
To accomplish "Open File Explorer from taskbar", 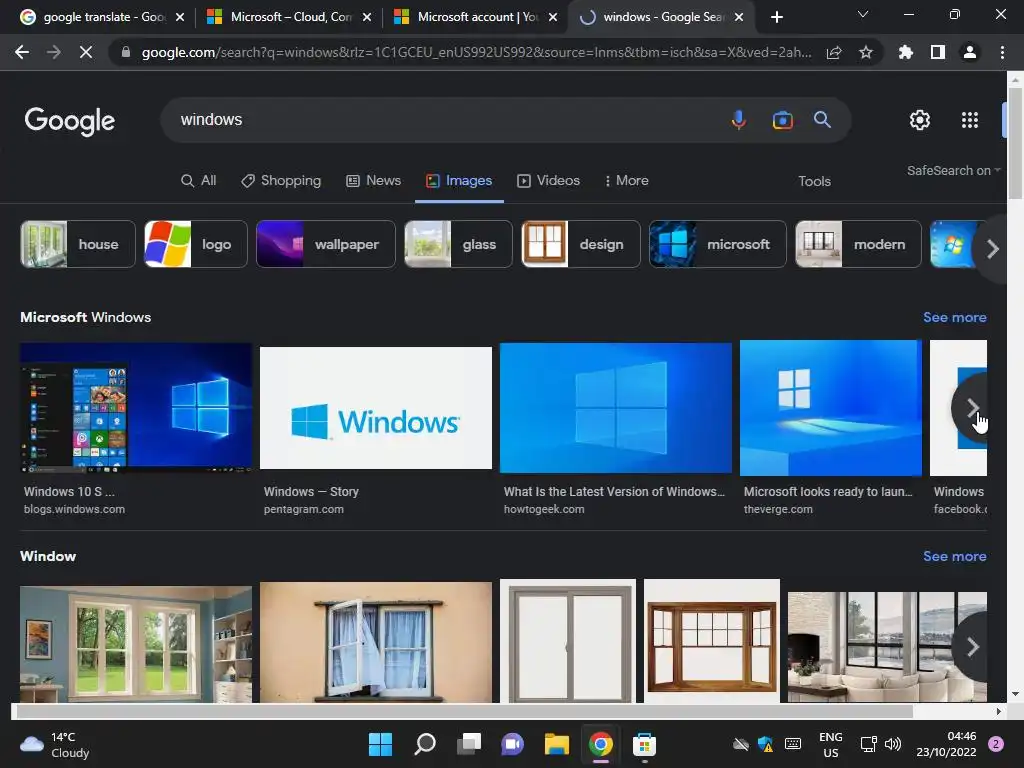I will tap(557, 744).
